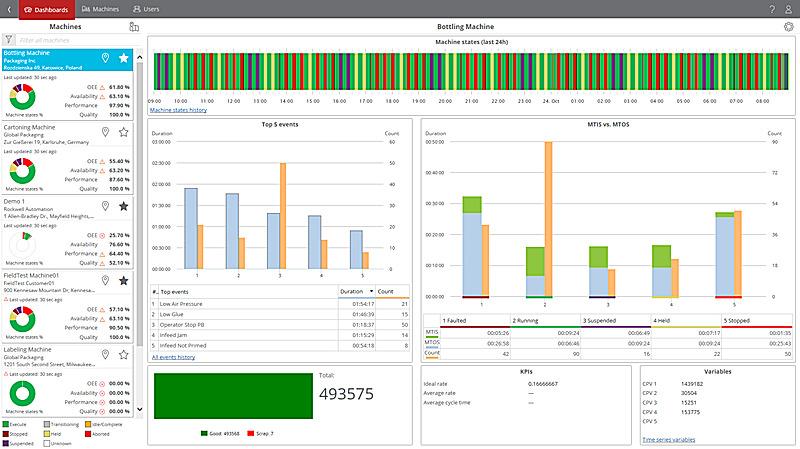Open the user account profile icon

(790, 8)
